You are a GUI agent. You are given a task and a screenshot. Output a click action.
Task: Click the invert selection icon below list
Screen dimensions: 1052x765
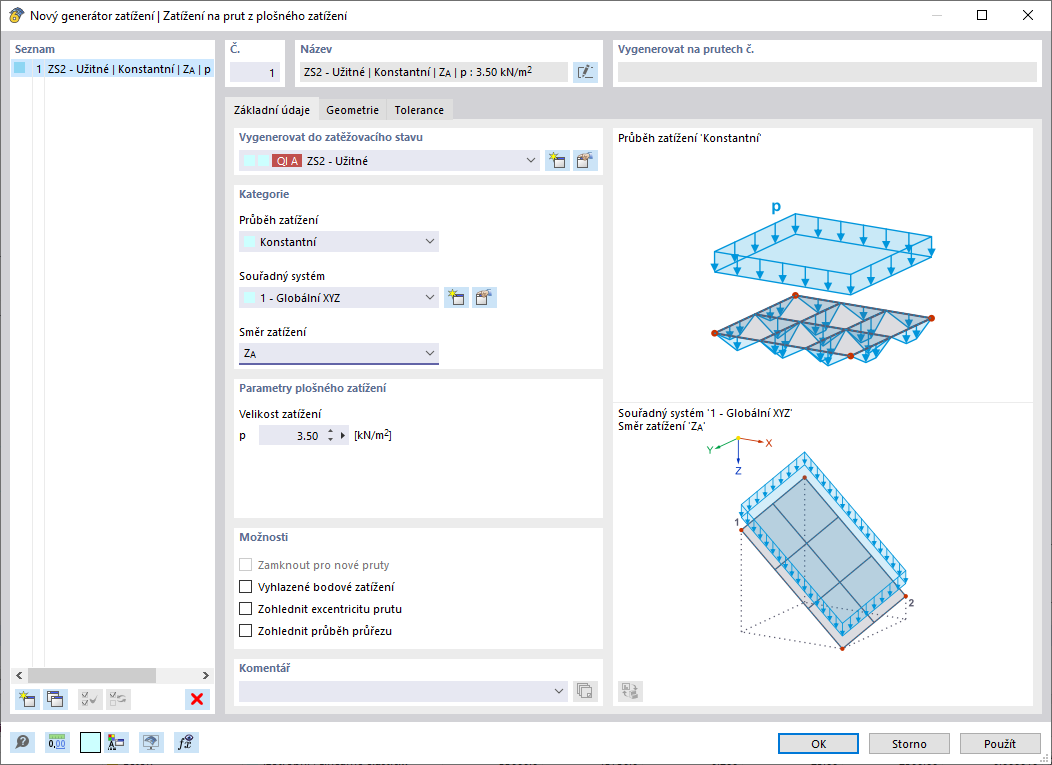point(118,699)
